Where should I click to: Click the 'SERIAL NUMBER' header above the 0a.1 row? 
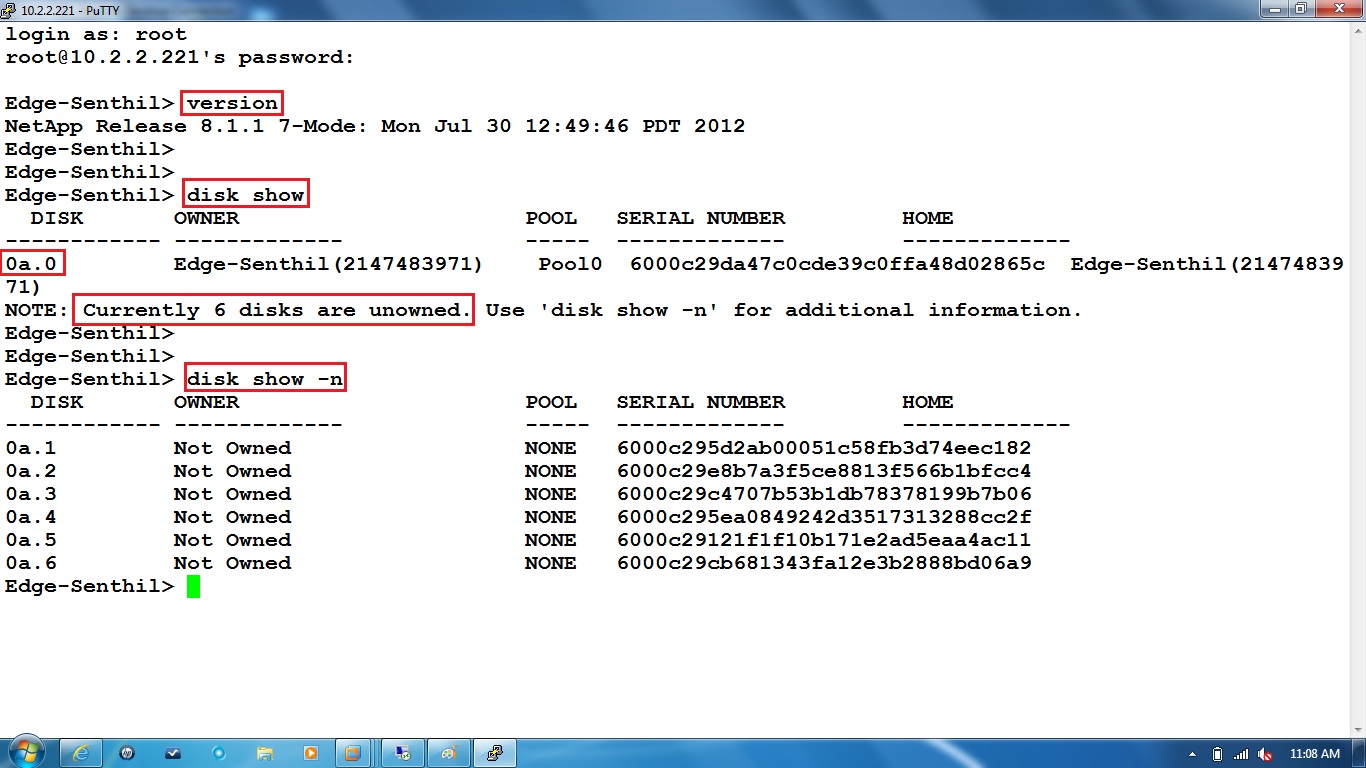(701, 402)
